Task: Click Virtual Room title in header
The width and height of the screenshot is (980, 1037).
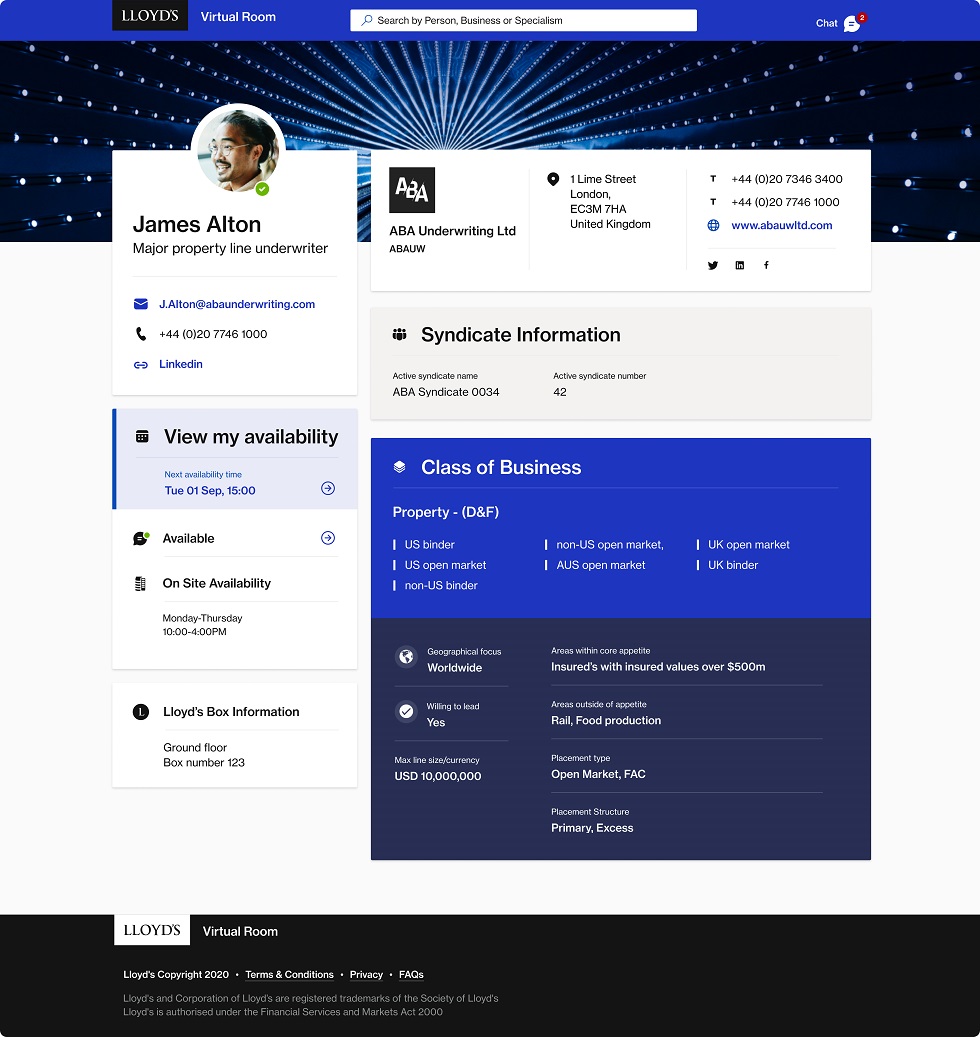Action: click(238, 17)
